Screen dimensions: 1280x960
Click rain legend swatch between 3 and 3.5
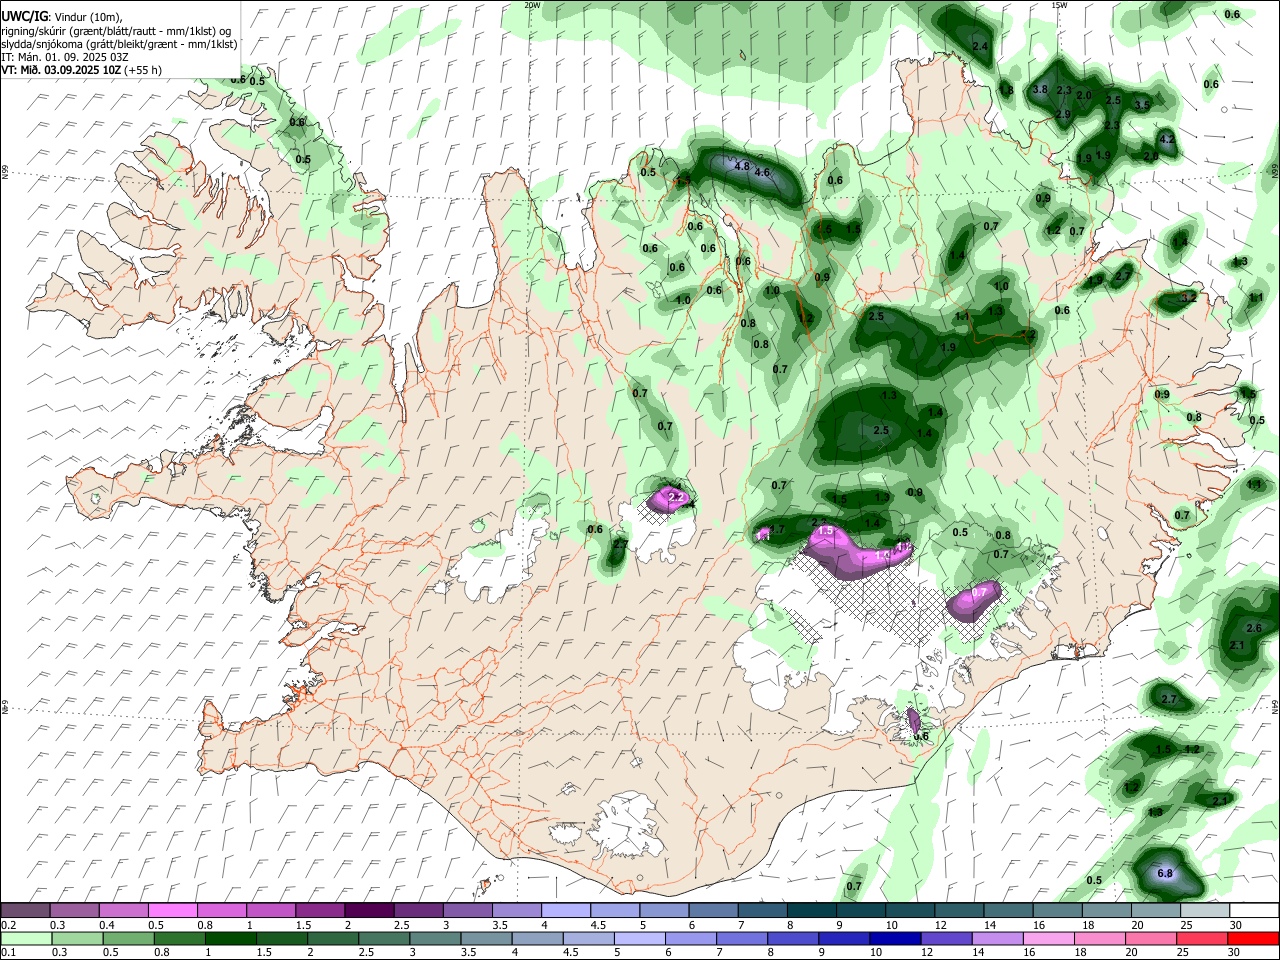point(438,938)
